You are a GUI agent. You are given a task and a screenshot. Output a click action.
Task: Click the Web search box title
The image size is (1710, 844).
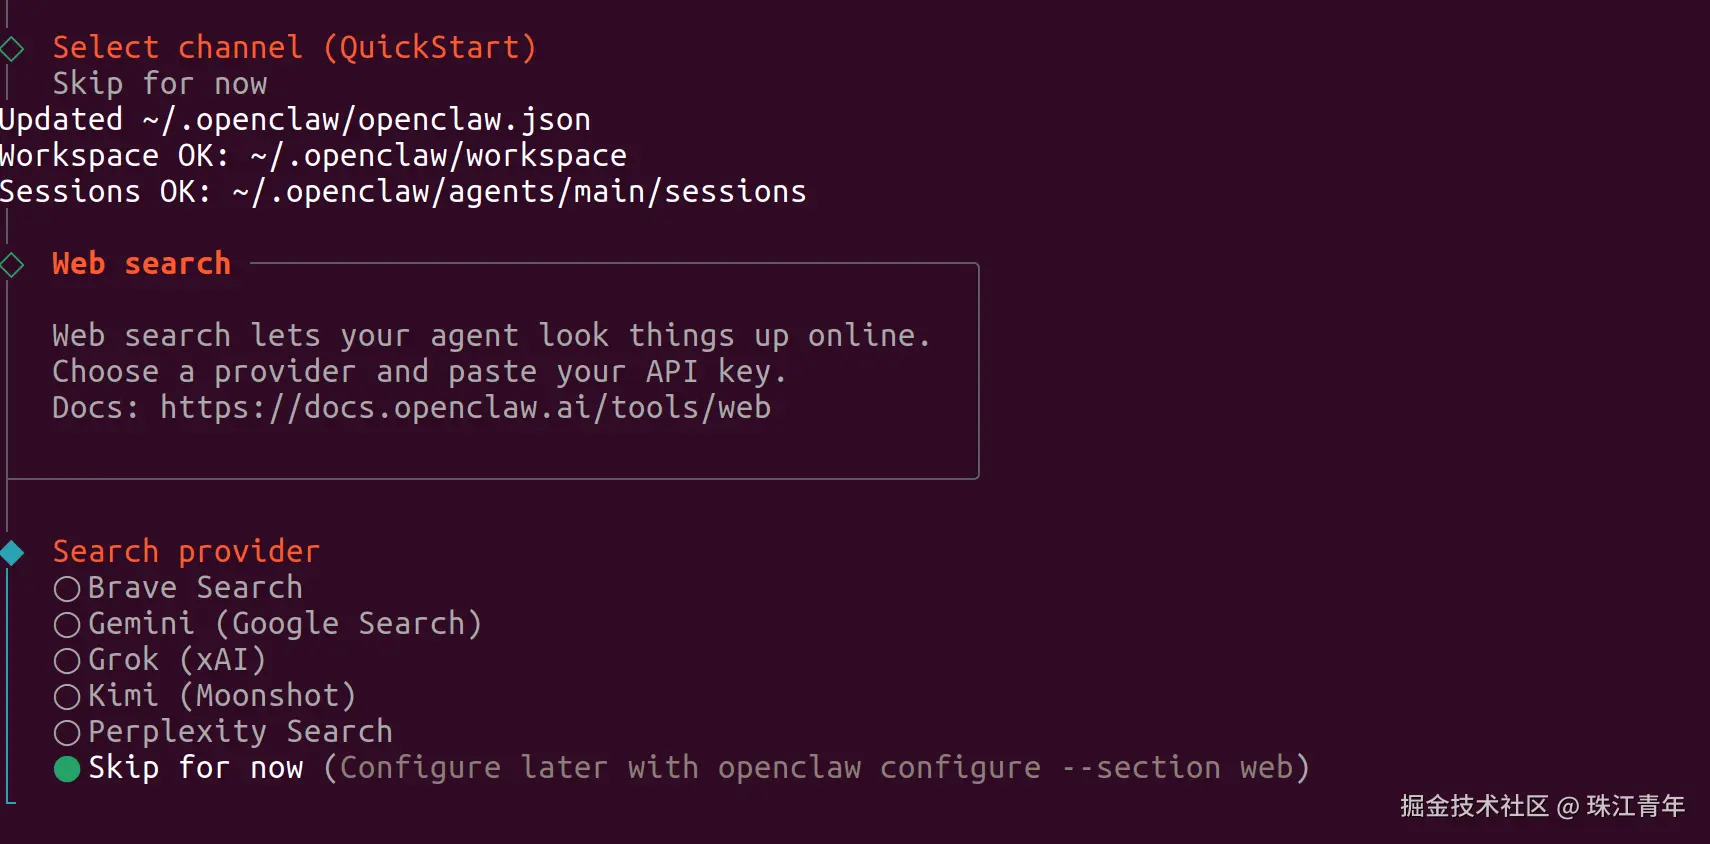pos(141,264)
